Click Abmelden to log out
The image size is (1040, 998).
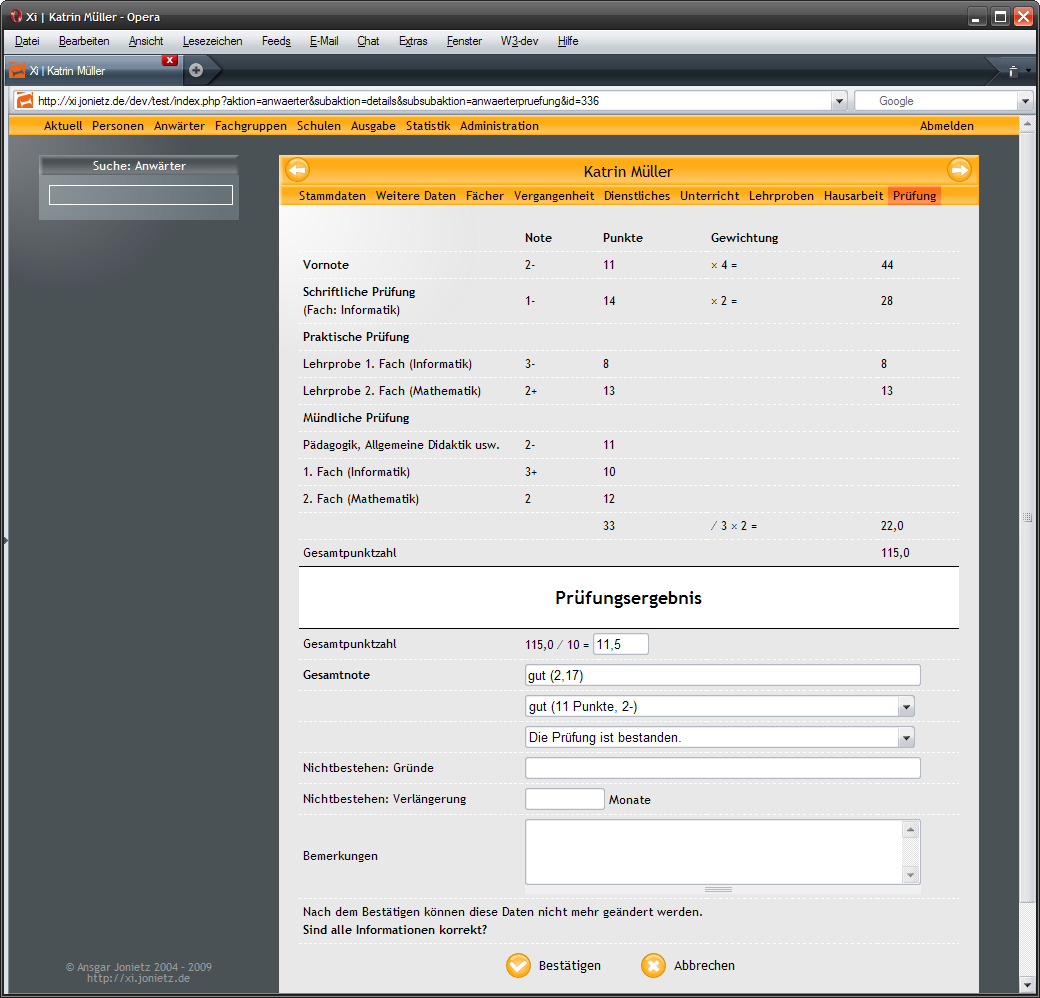pyautogui.click(x=946, y=126)
